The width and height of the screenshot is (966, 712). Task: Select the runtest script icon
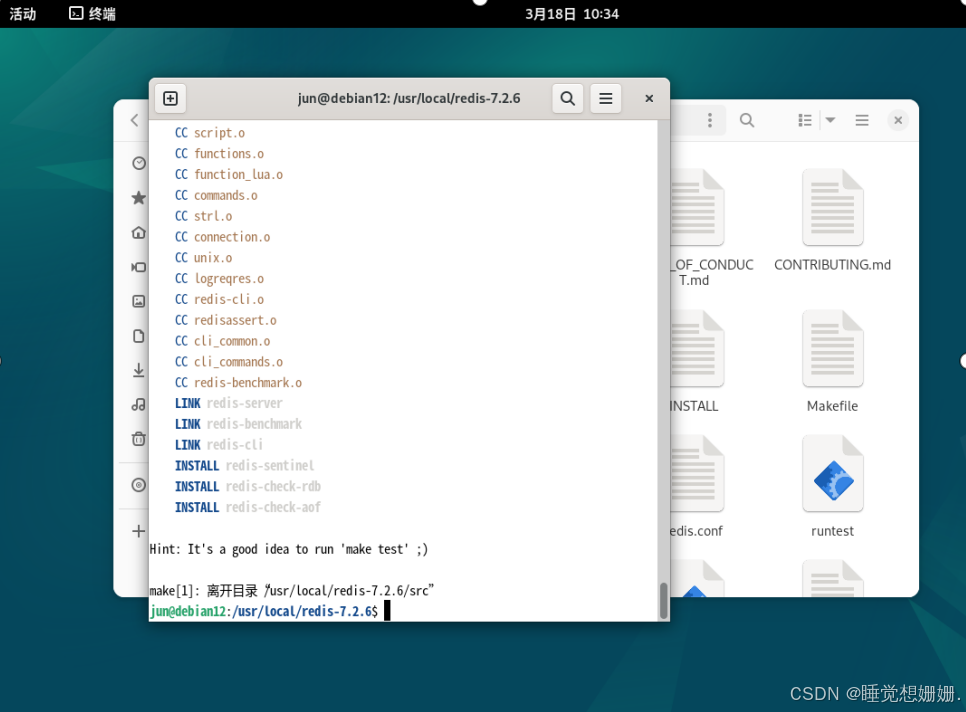[x=832, y=474]
